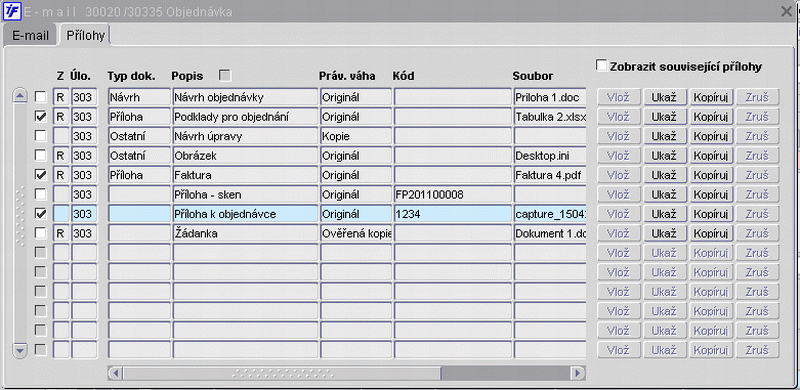Click the Popis field Podklady pro objednání
The image size is (800, 390).
[x=245, y=116]
